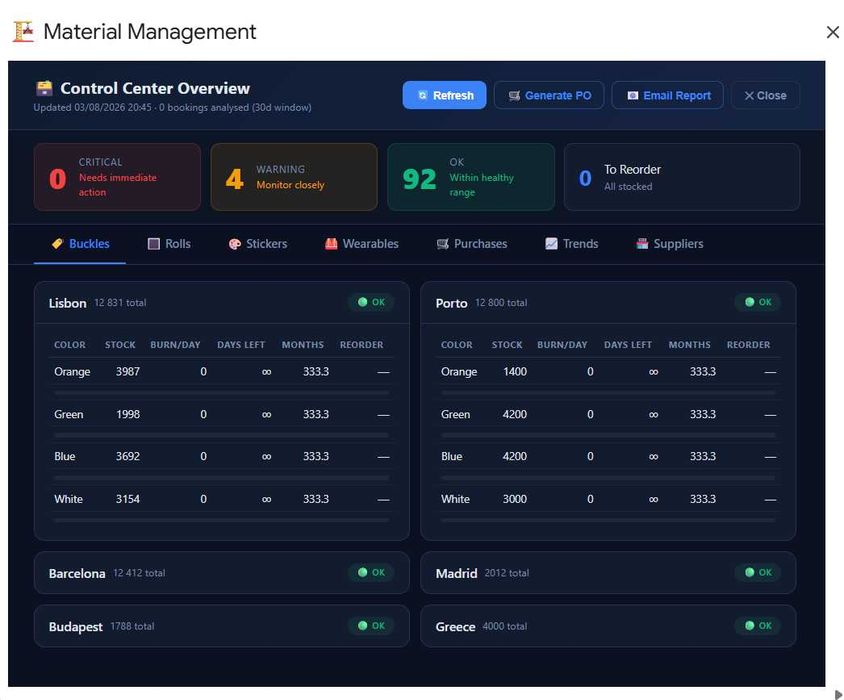The image size is (844, 700).
Task: Click Generate PO button
Action: [x=549, y=95]
